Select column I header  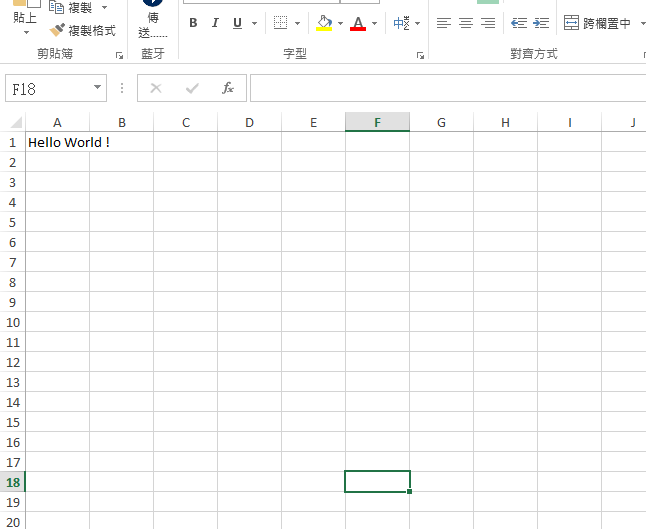[569, 122]
